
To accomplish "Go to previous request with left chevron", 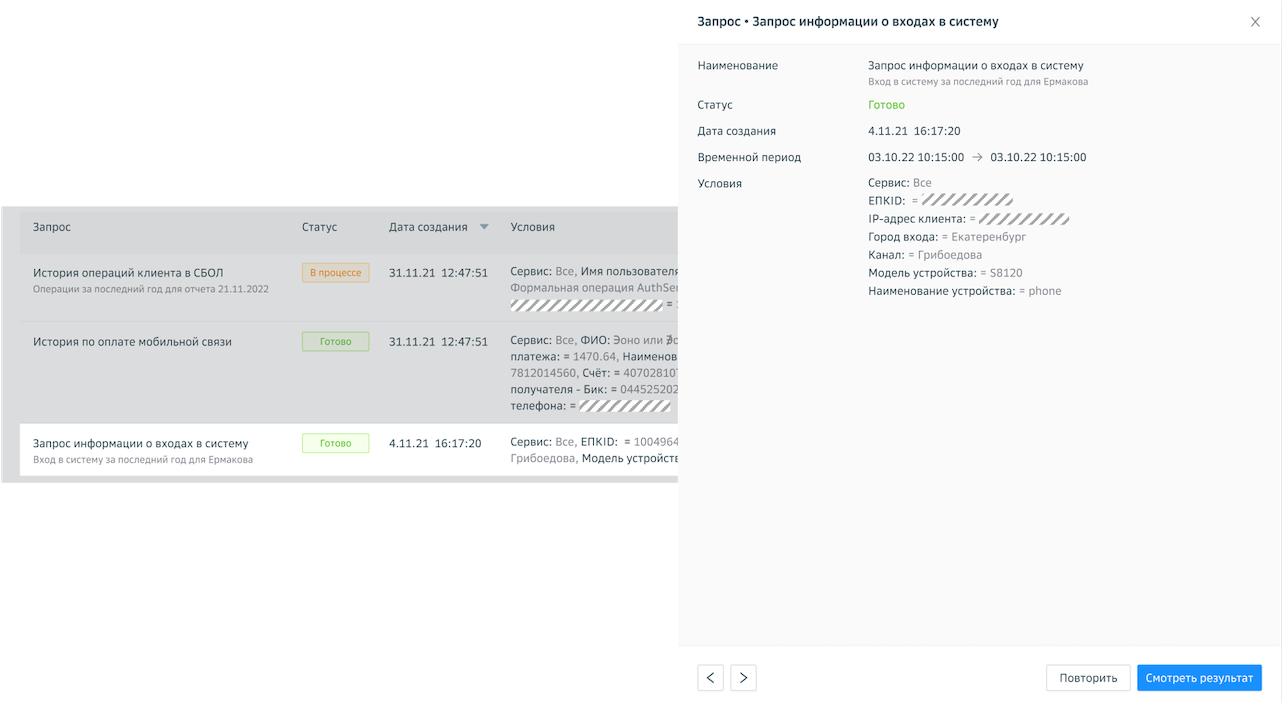I will click(710, 678).
